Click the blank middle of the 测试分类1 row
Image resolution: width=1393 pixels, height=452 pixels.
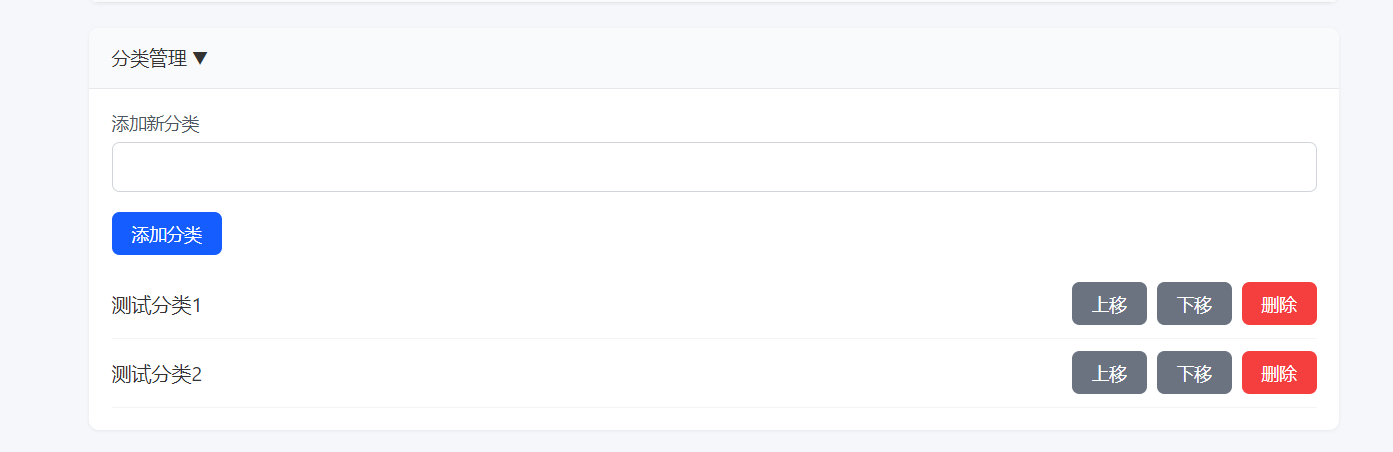630,305
